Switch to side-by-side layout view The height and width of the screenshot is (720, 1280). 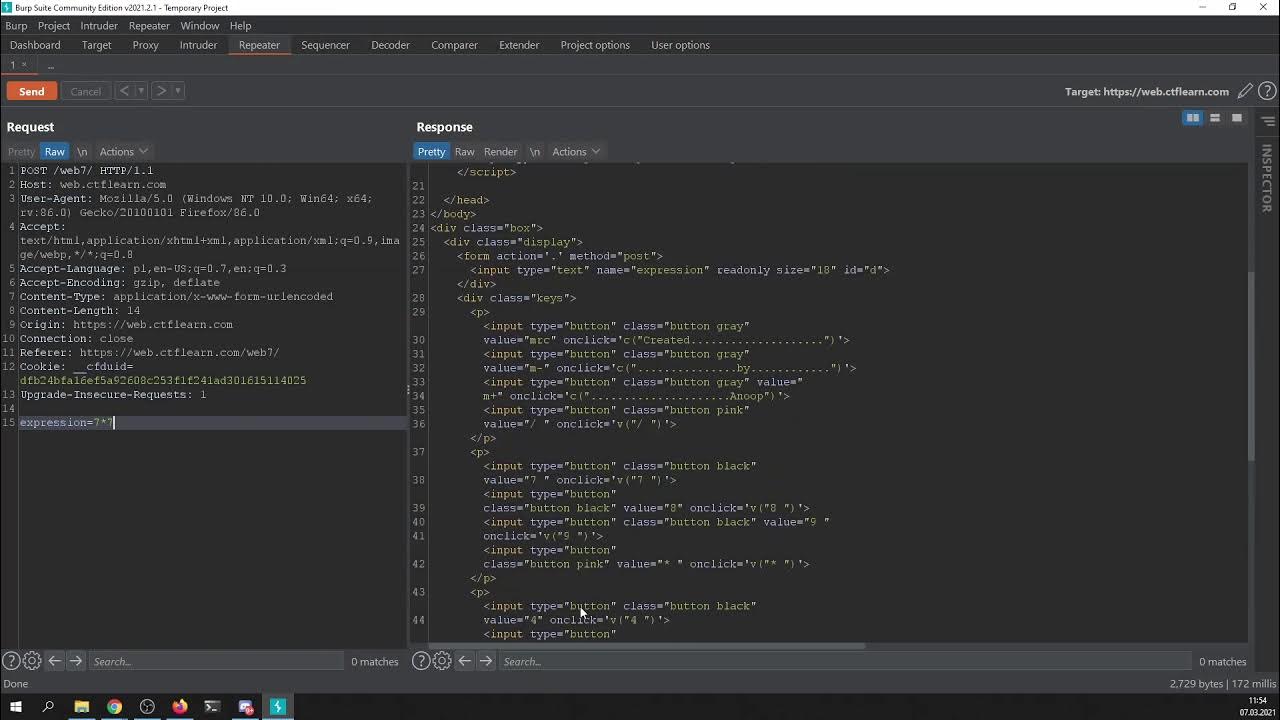tap(1193, 118)
